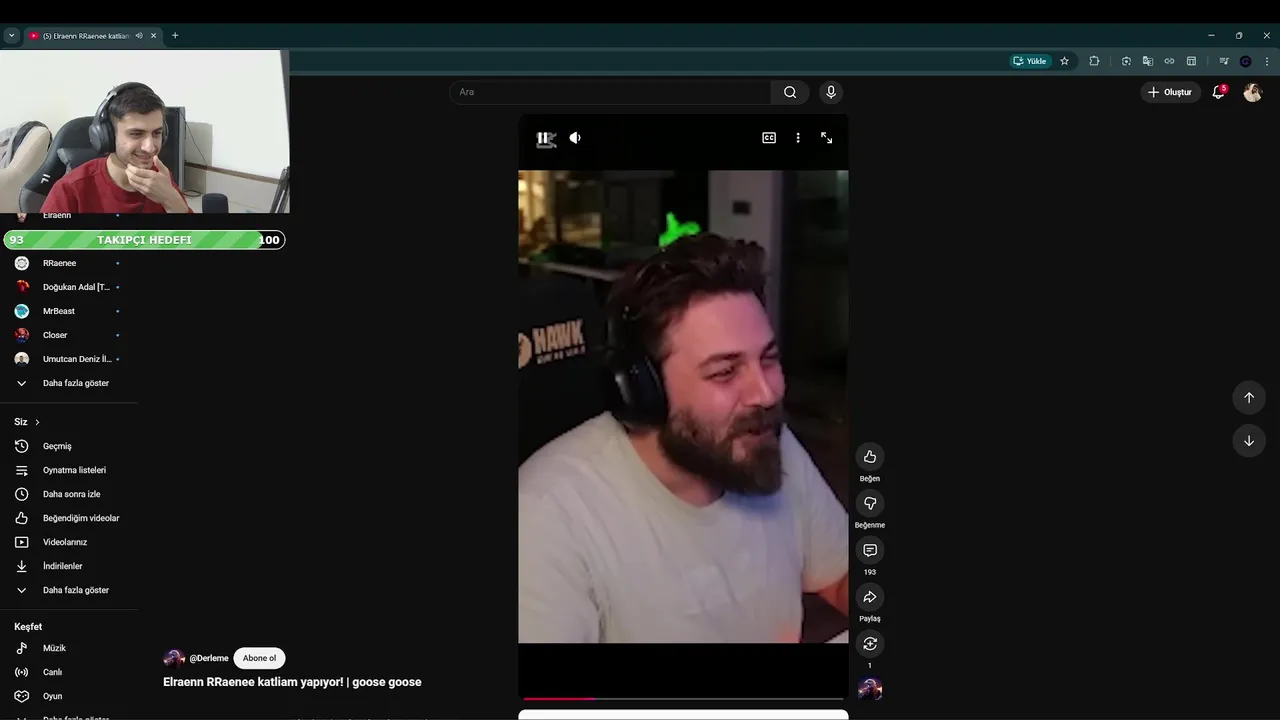Image resolution: width=1280 pixels, height=720 pixels.
Task: Click in the Ara search field
Action: point(610,92)
